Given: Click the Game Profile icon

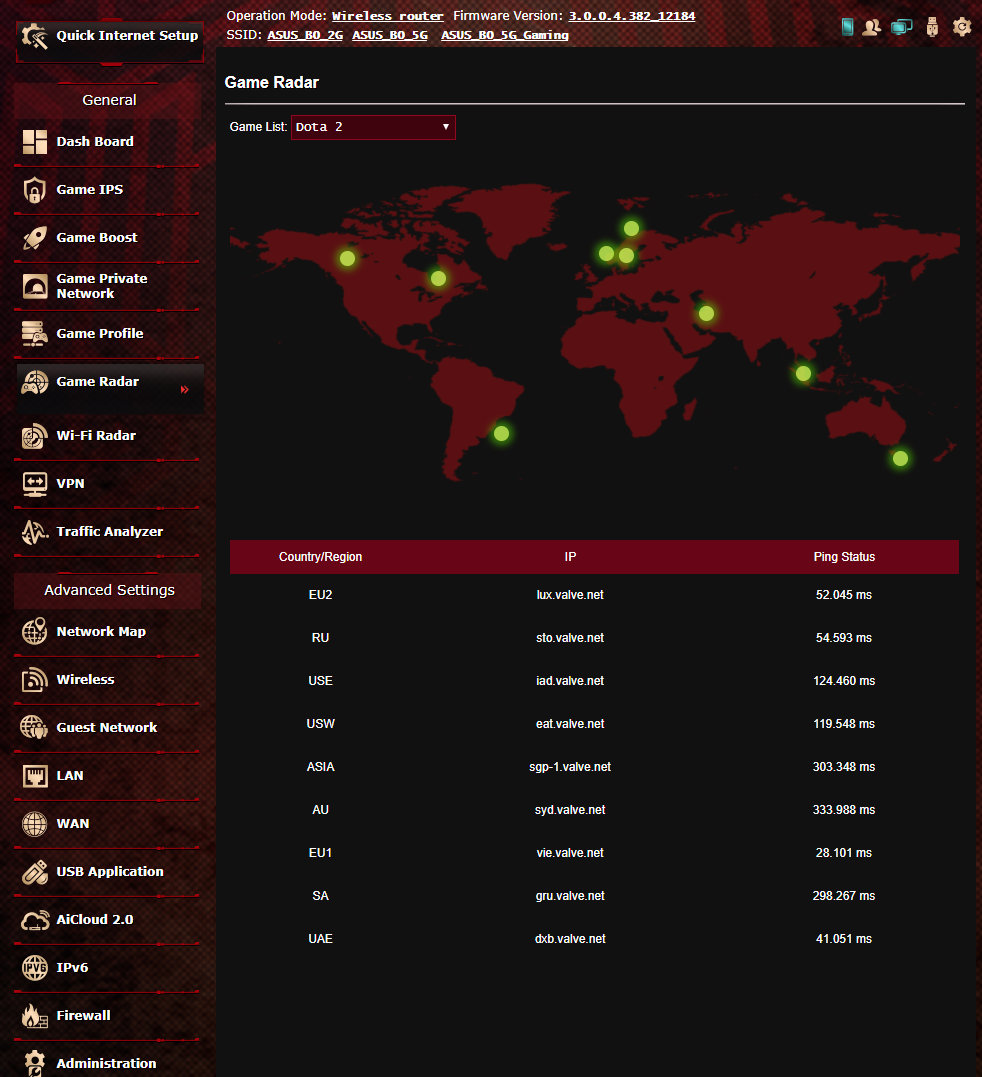Looking at the screenshot, I should pos(34,334).
